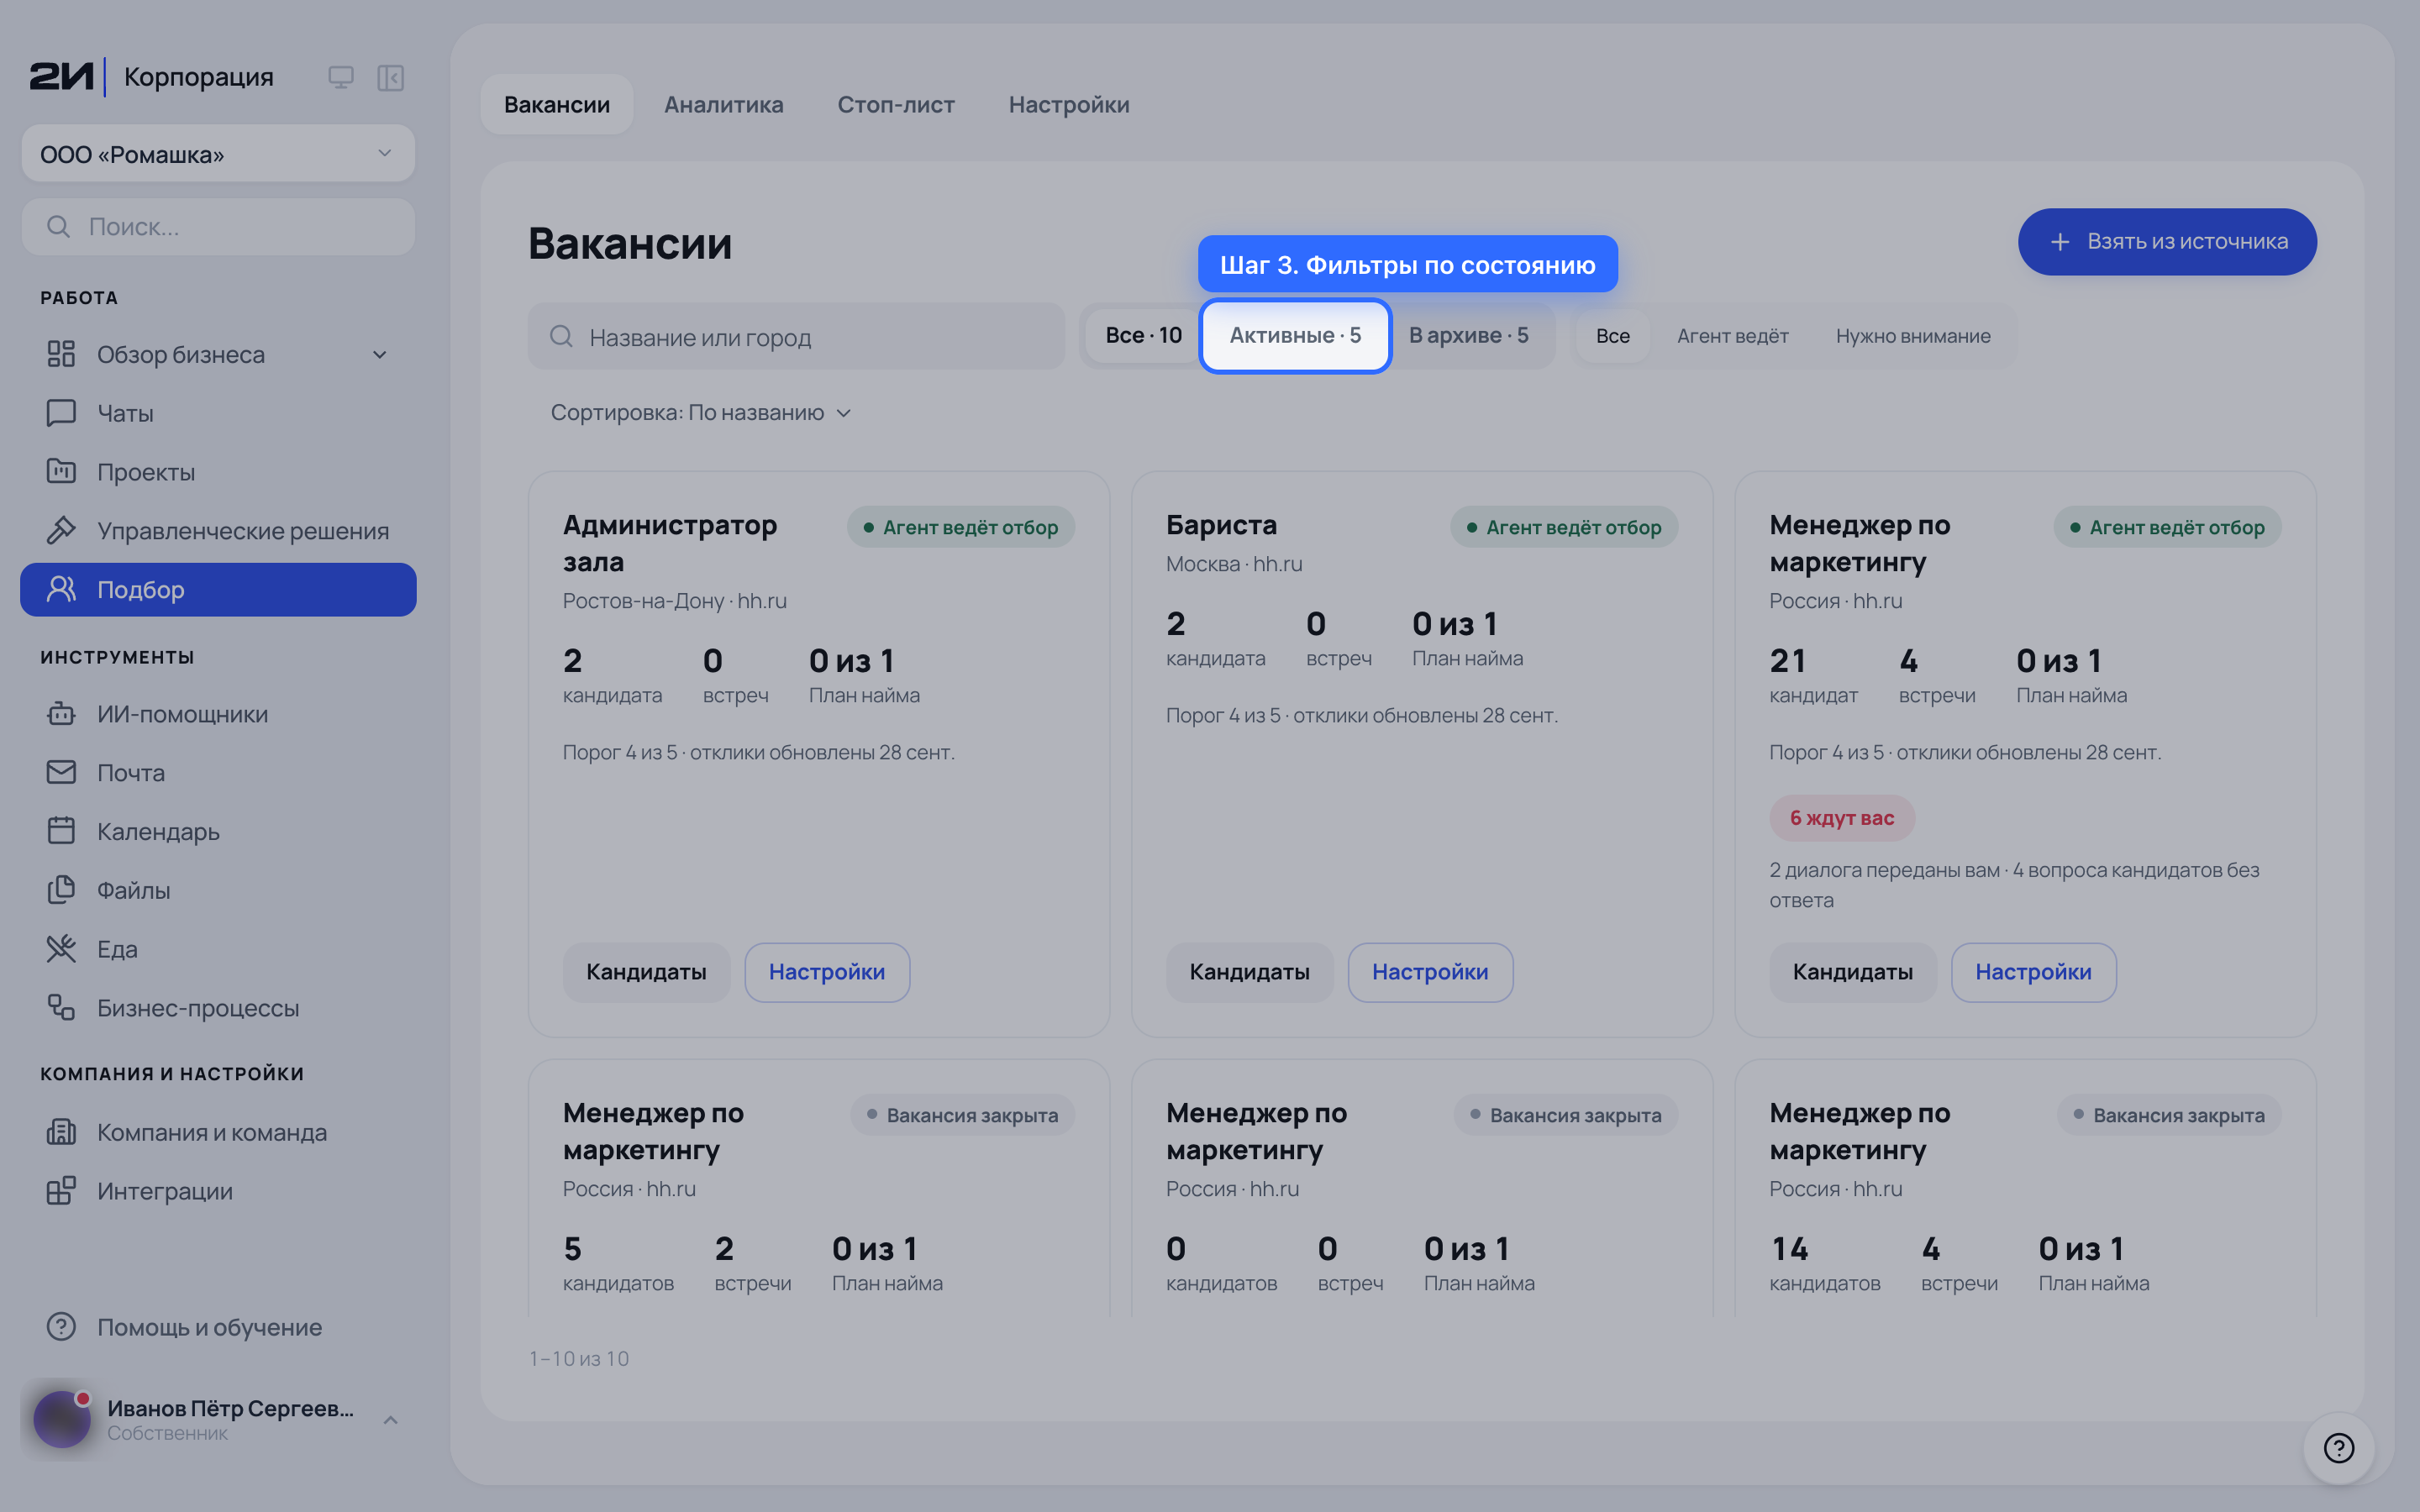Select the Все agent-state filter

[x=1612, y=336]
